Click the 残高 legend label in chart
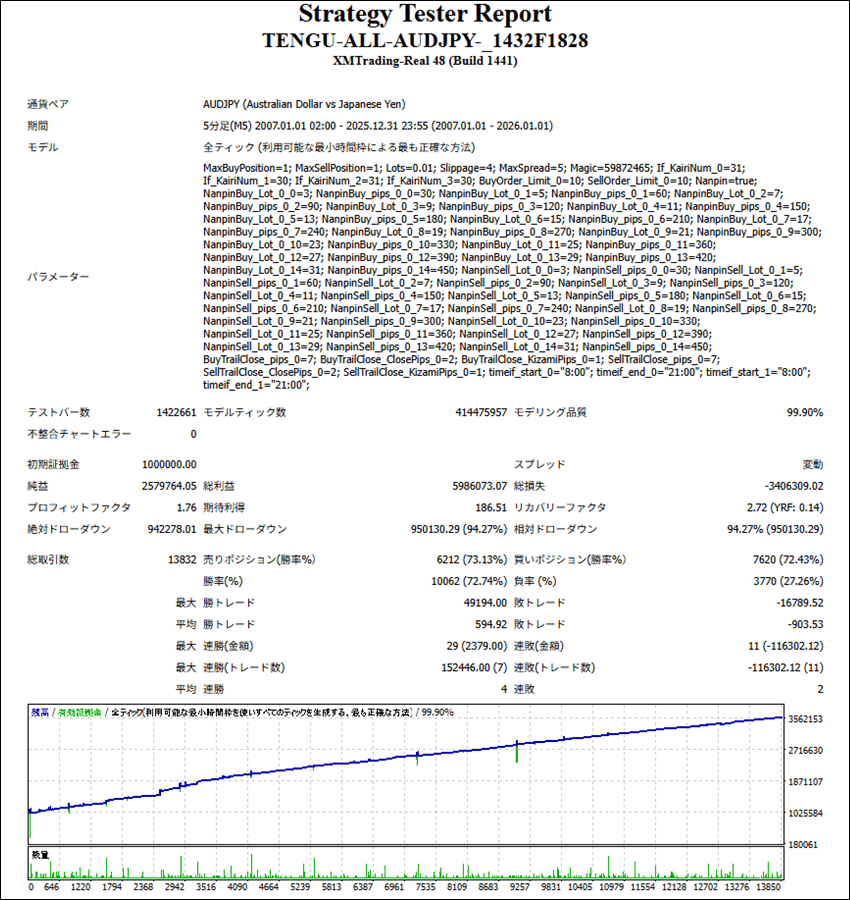 coord(39,712)
